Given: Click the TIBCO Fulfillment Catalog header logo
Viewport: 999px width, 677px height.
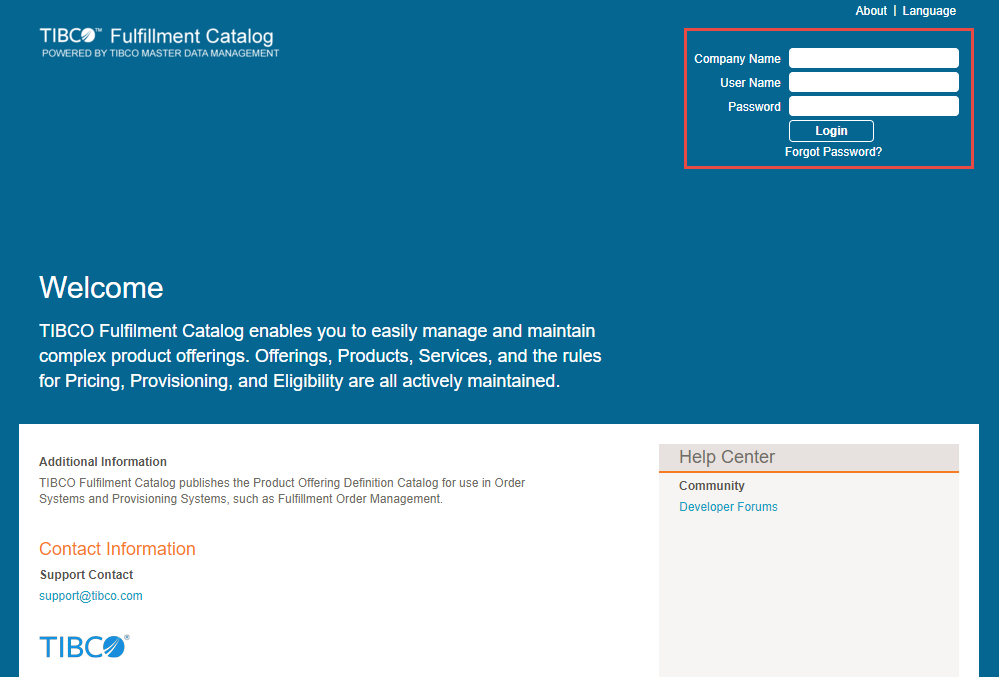Looking at the screenshot, I should (157, 36).
